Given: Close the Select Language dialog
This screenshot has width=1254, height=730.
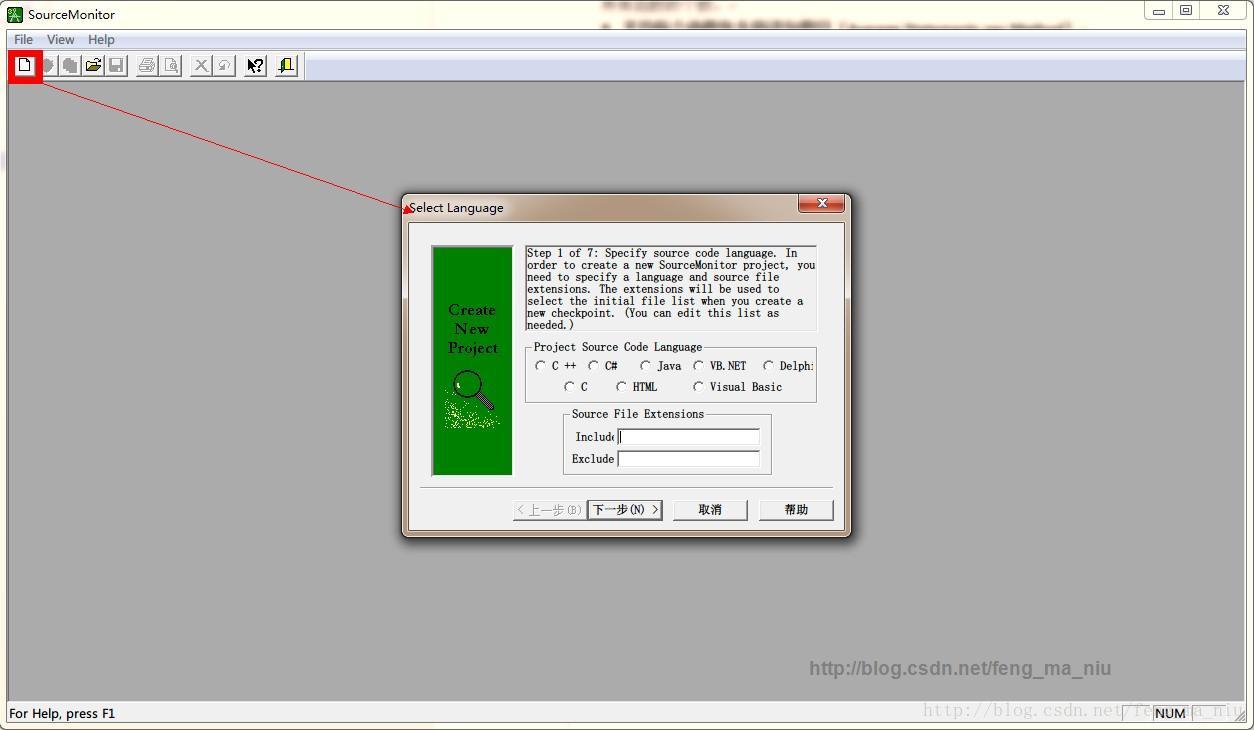Looking at the screenshot, I should (x=822, y=204).
